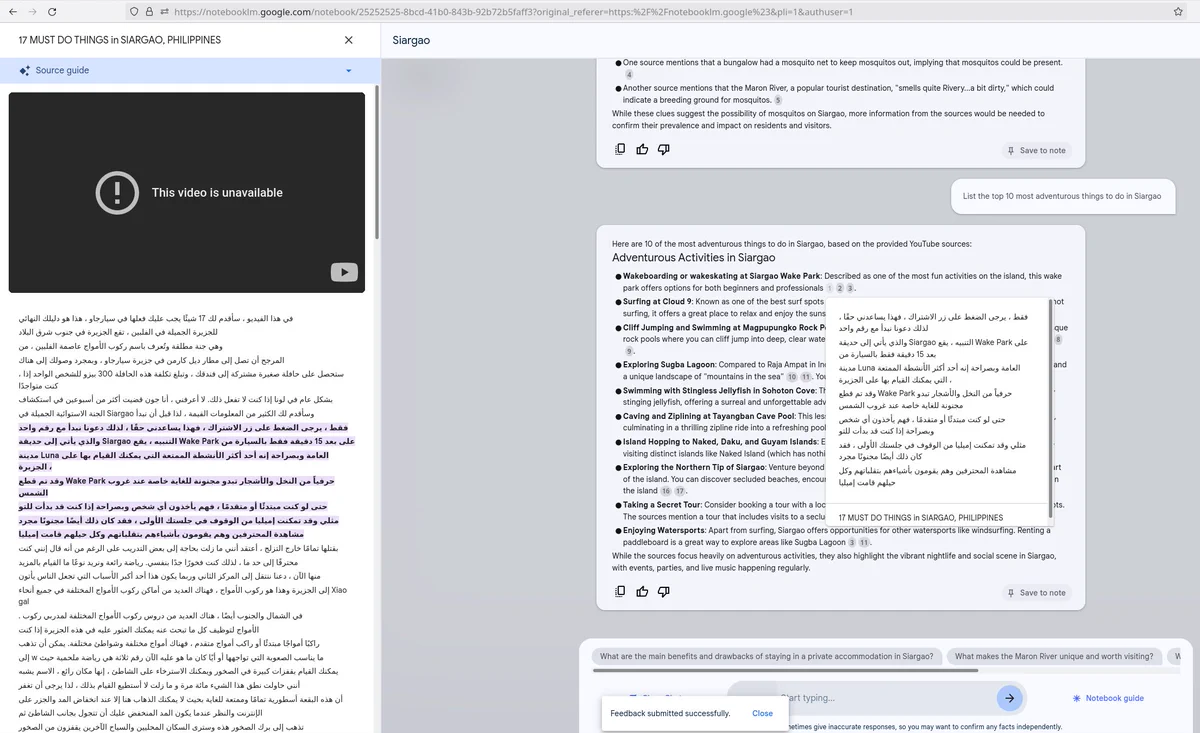1200x733 pixels.
Task: Go back using browser back arrow
Action: pyautogui.click(x=13, y=11)
